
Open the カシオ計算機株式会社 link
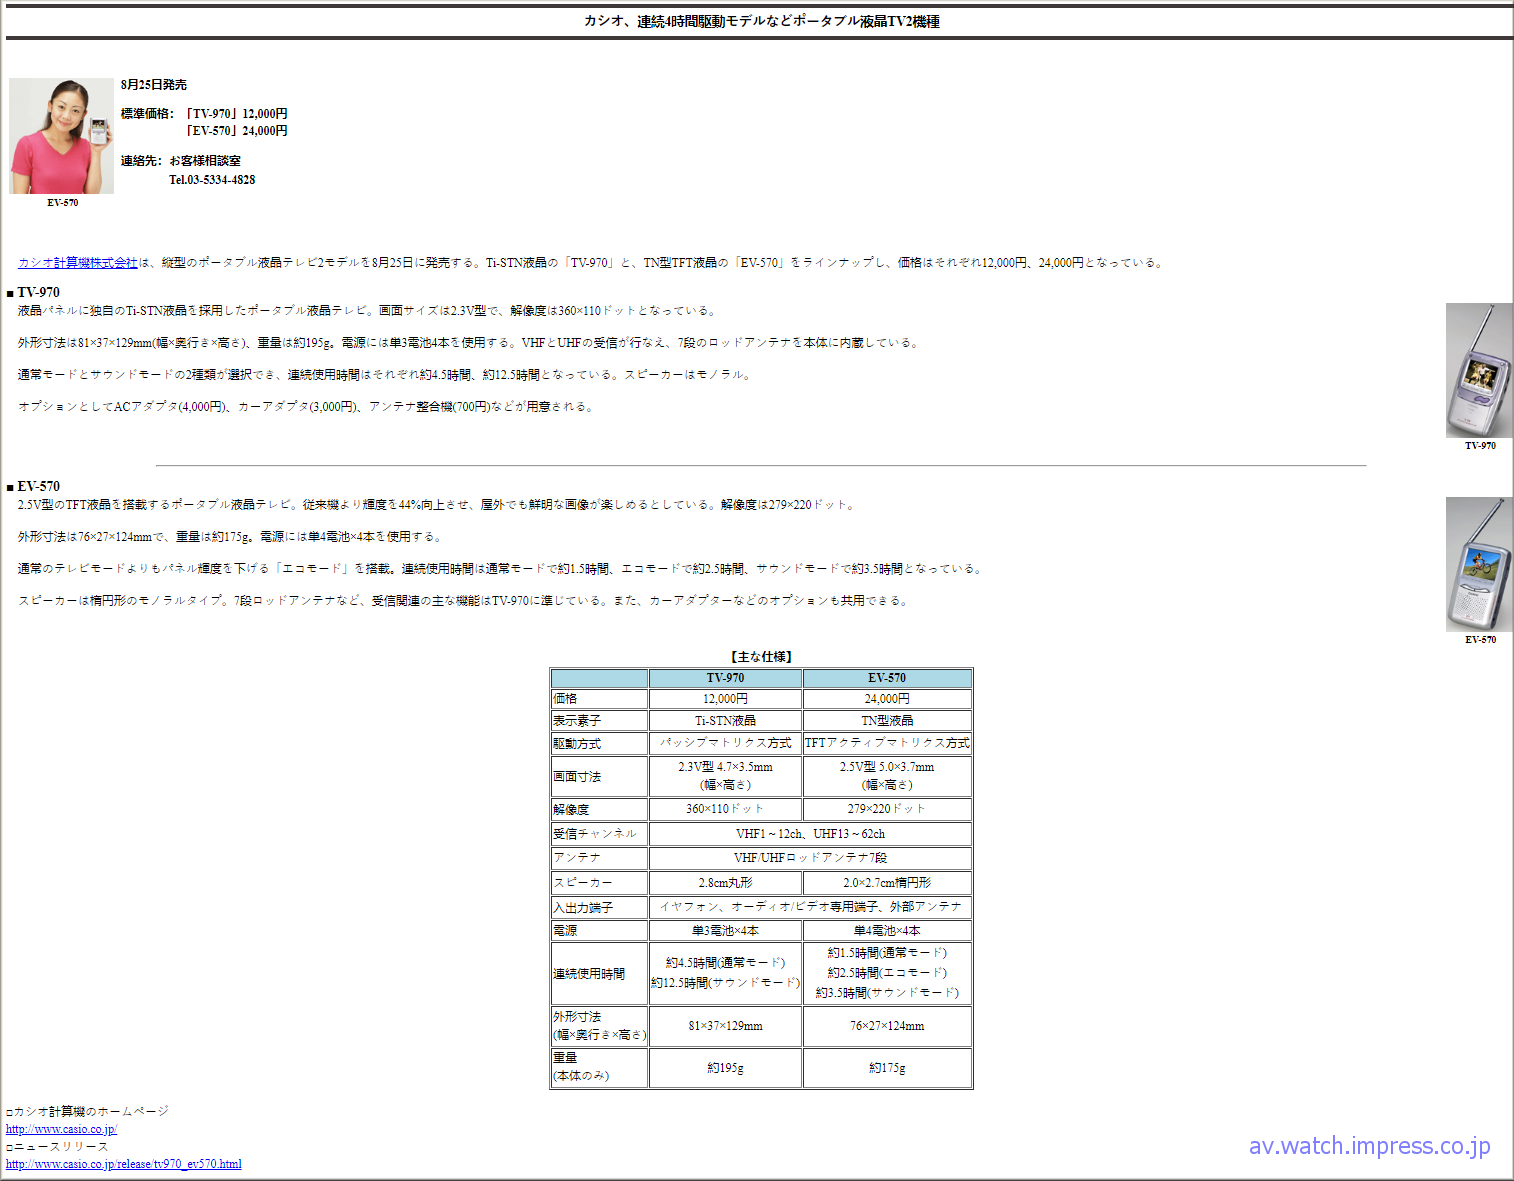(x=77, y=263)
